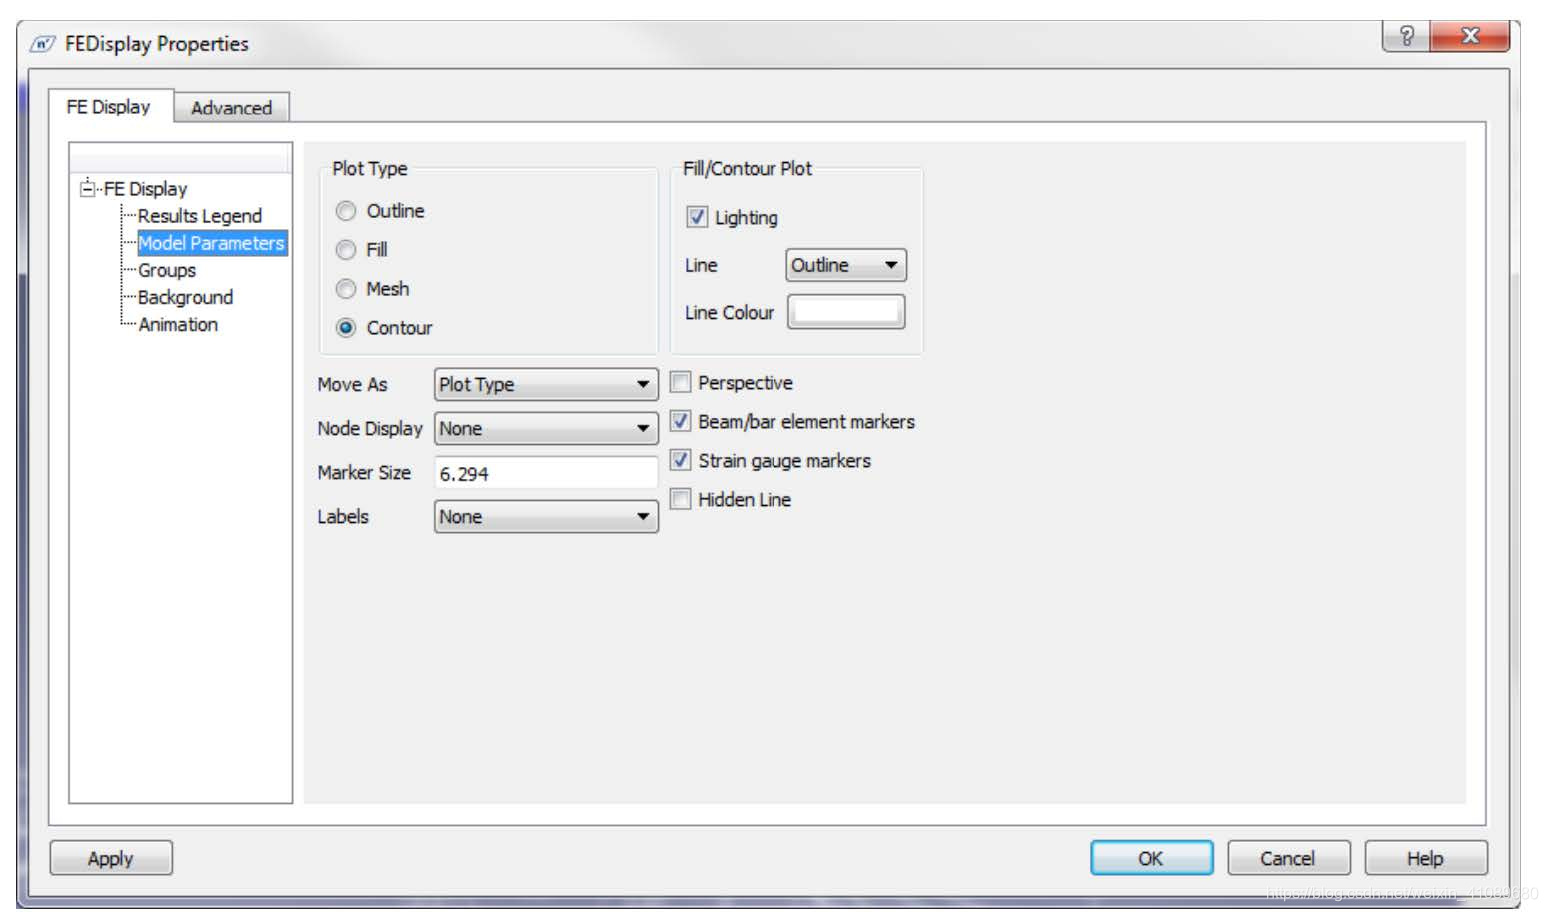Open the Labels dropdown
Screen dimensions: 1548x912
(544, 516)
